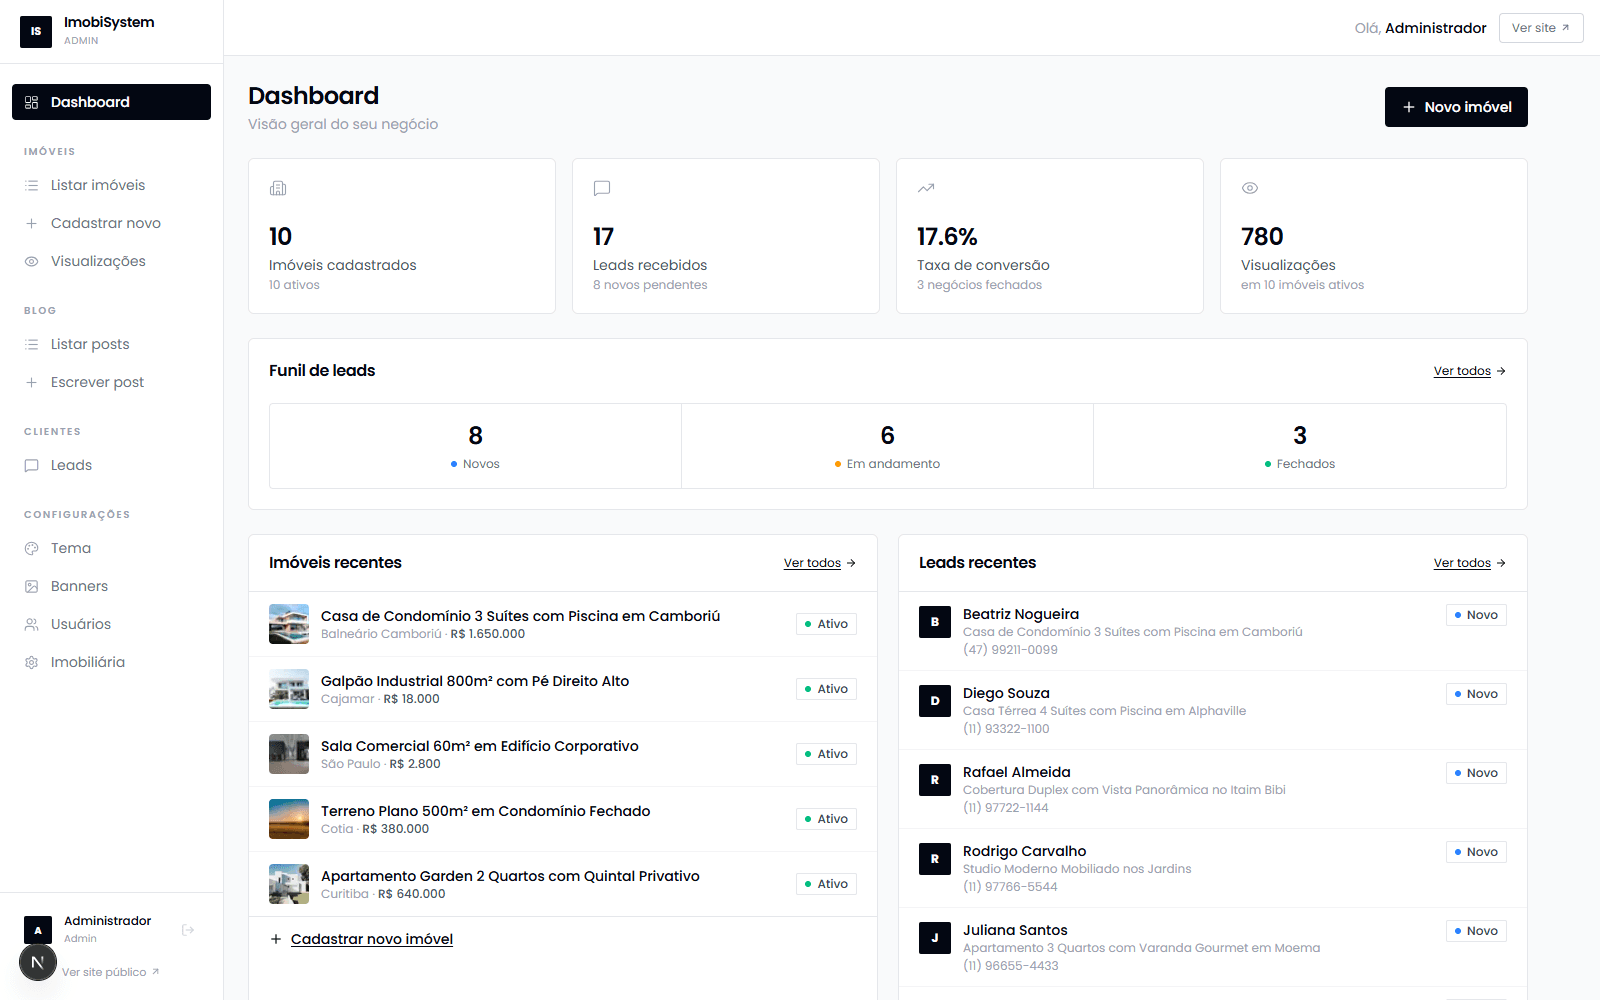Click the Dashboard grid icon in sidebar

[x=32, y=102]
